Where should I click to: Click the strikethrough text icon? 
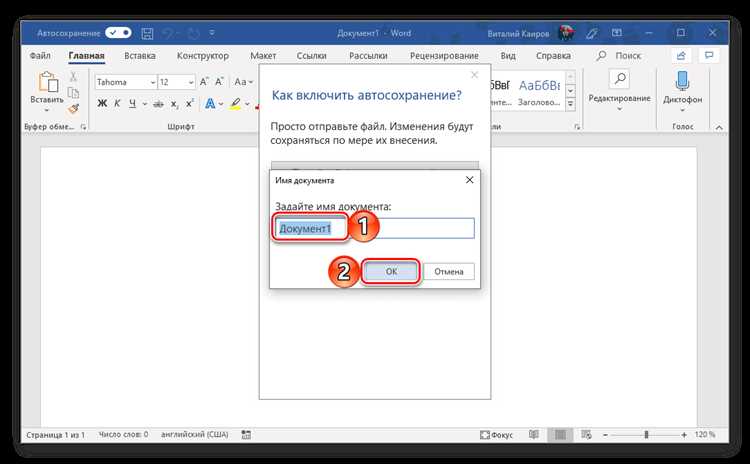pos(158,104)
